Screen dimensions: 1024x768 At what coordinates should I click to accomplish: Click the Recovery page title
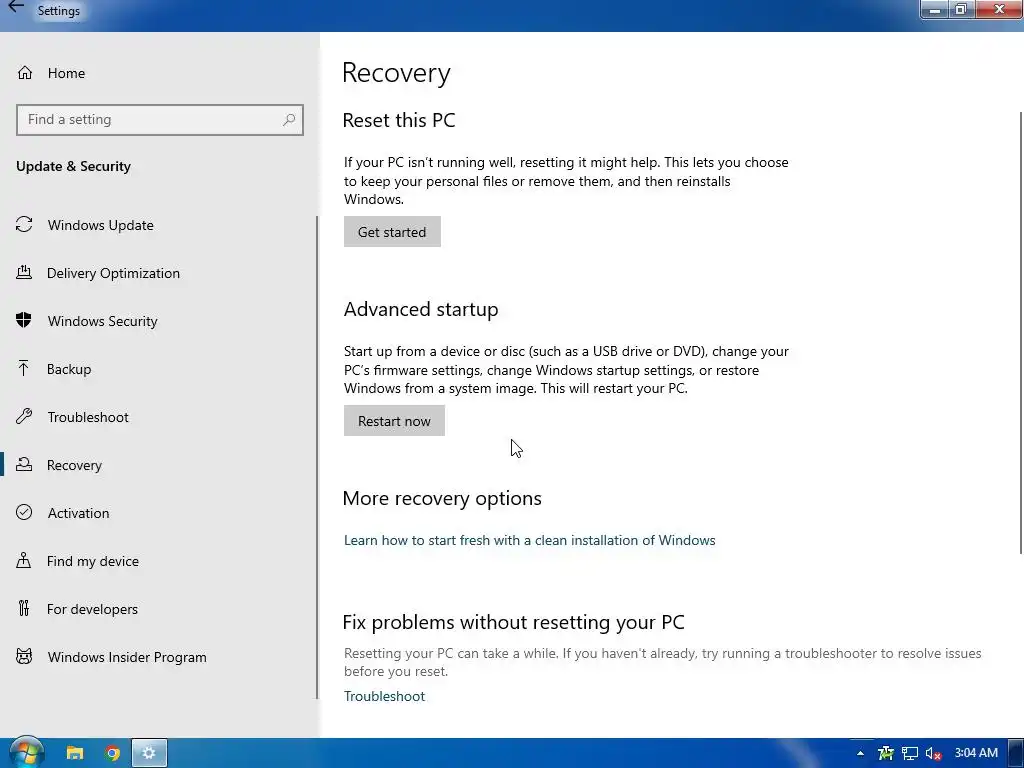(x=396, y=72)
